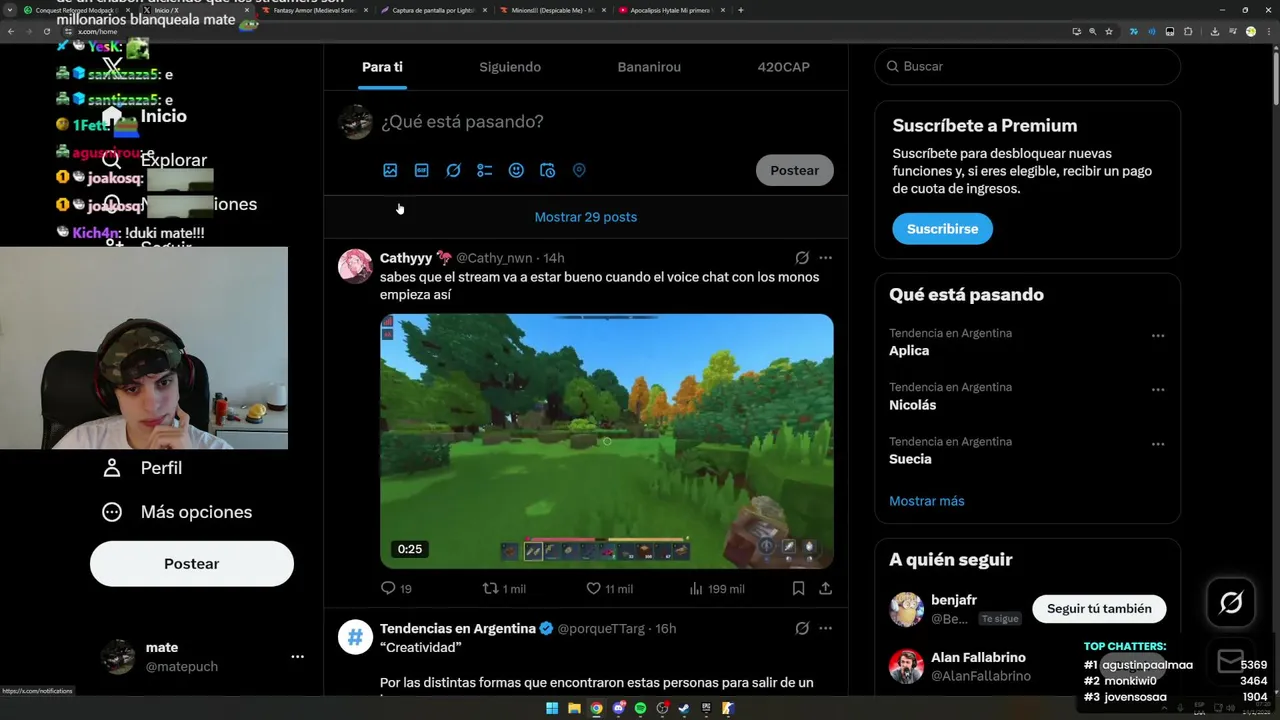Switch to the Bananirou tab
The image size is (1280, 720).
click(x=649, y=67)
